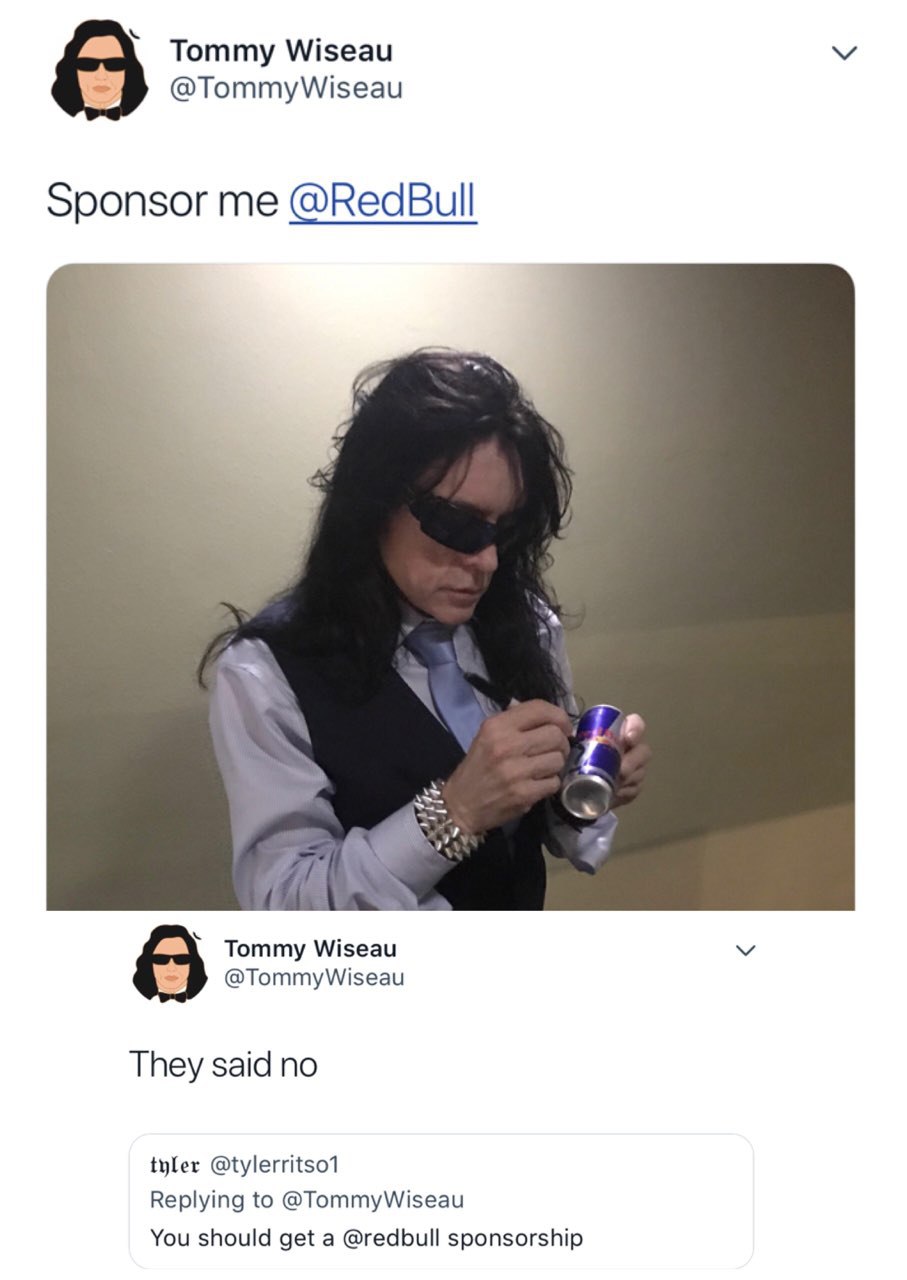The width and height of the screenshot is (907, 1280).
Task: View the tweet photo of the Red Bull can
Action: tap(450, 587)
